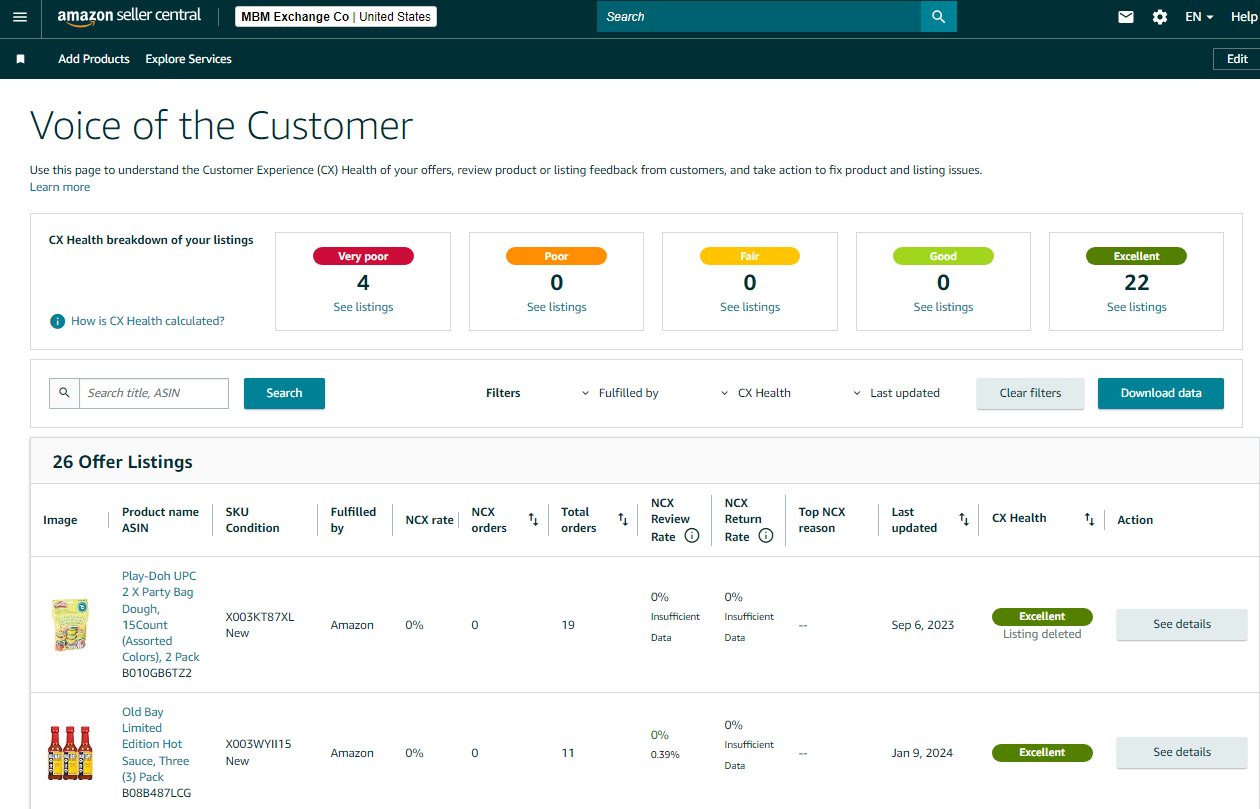
Task: Click Listing deleted status text
Action: (1042, 634)
